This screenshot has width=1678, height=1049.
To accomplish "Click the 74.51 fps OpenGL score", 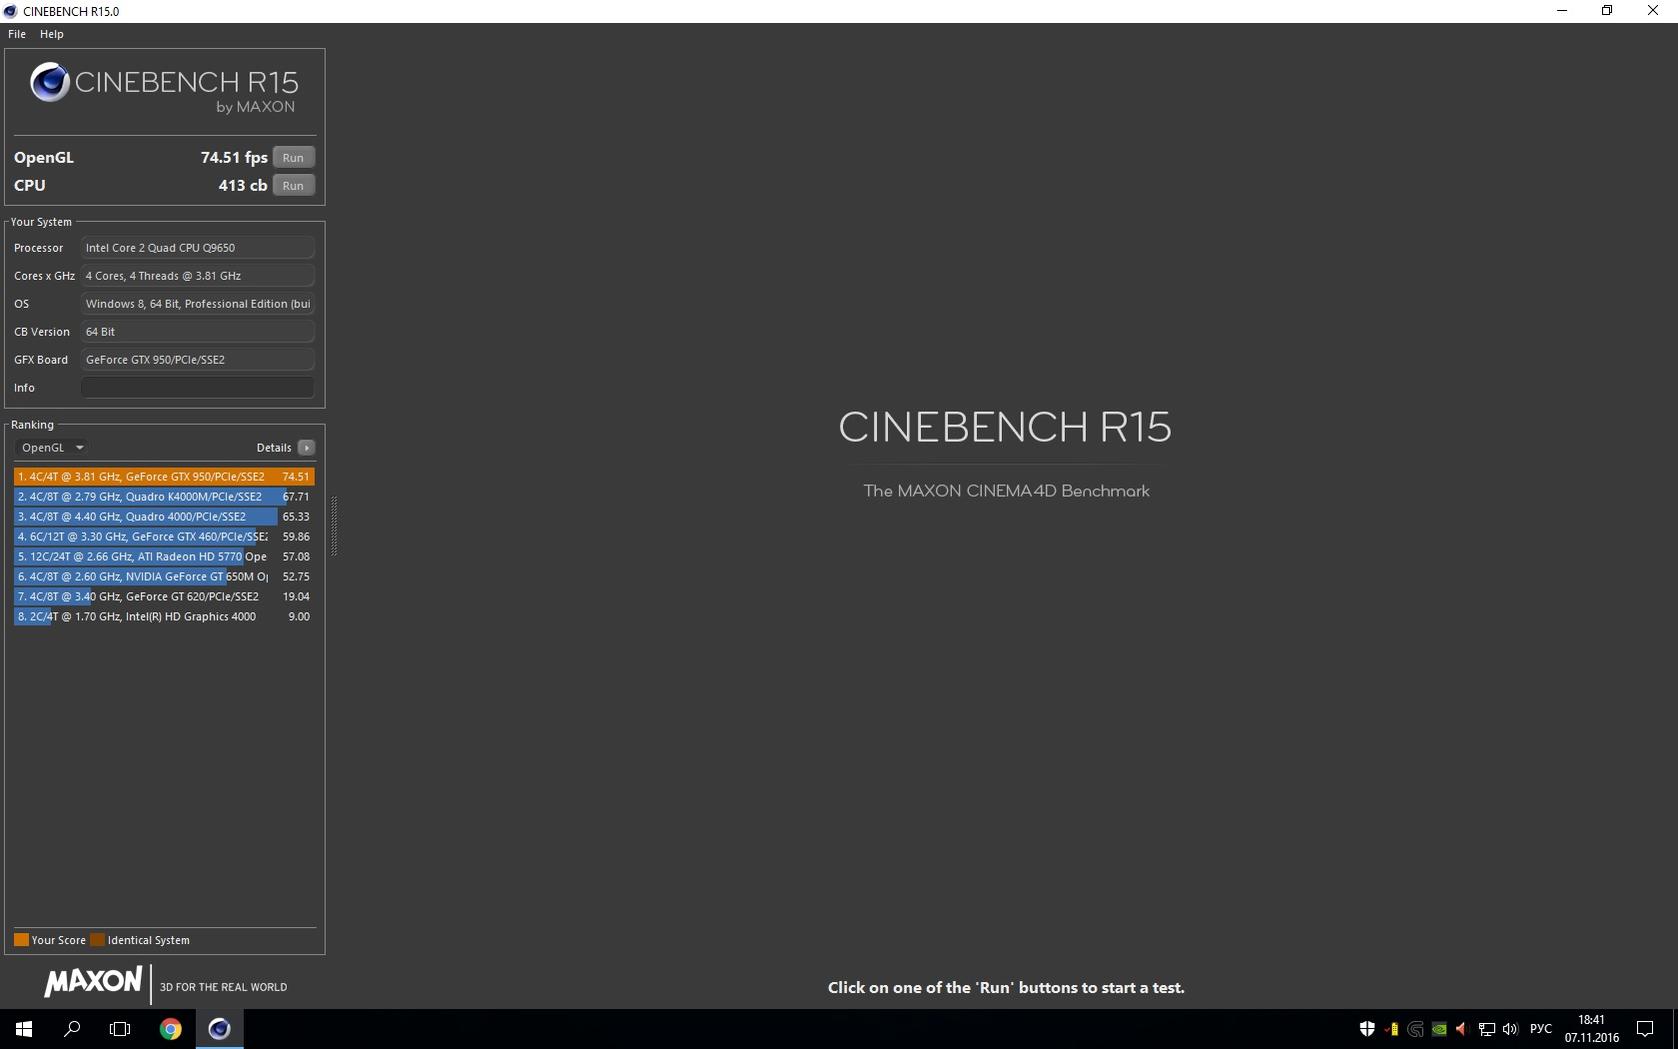I will (234, 157).
